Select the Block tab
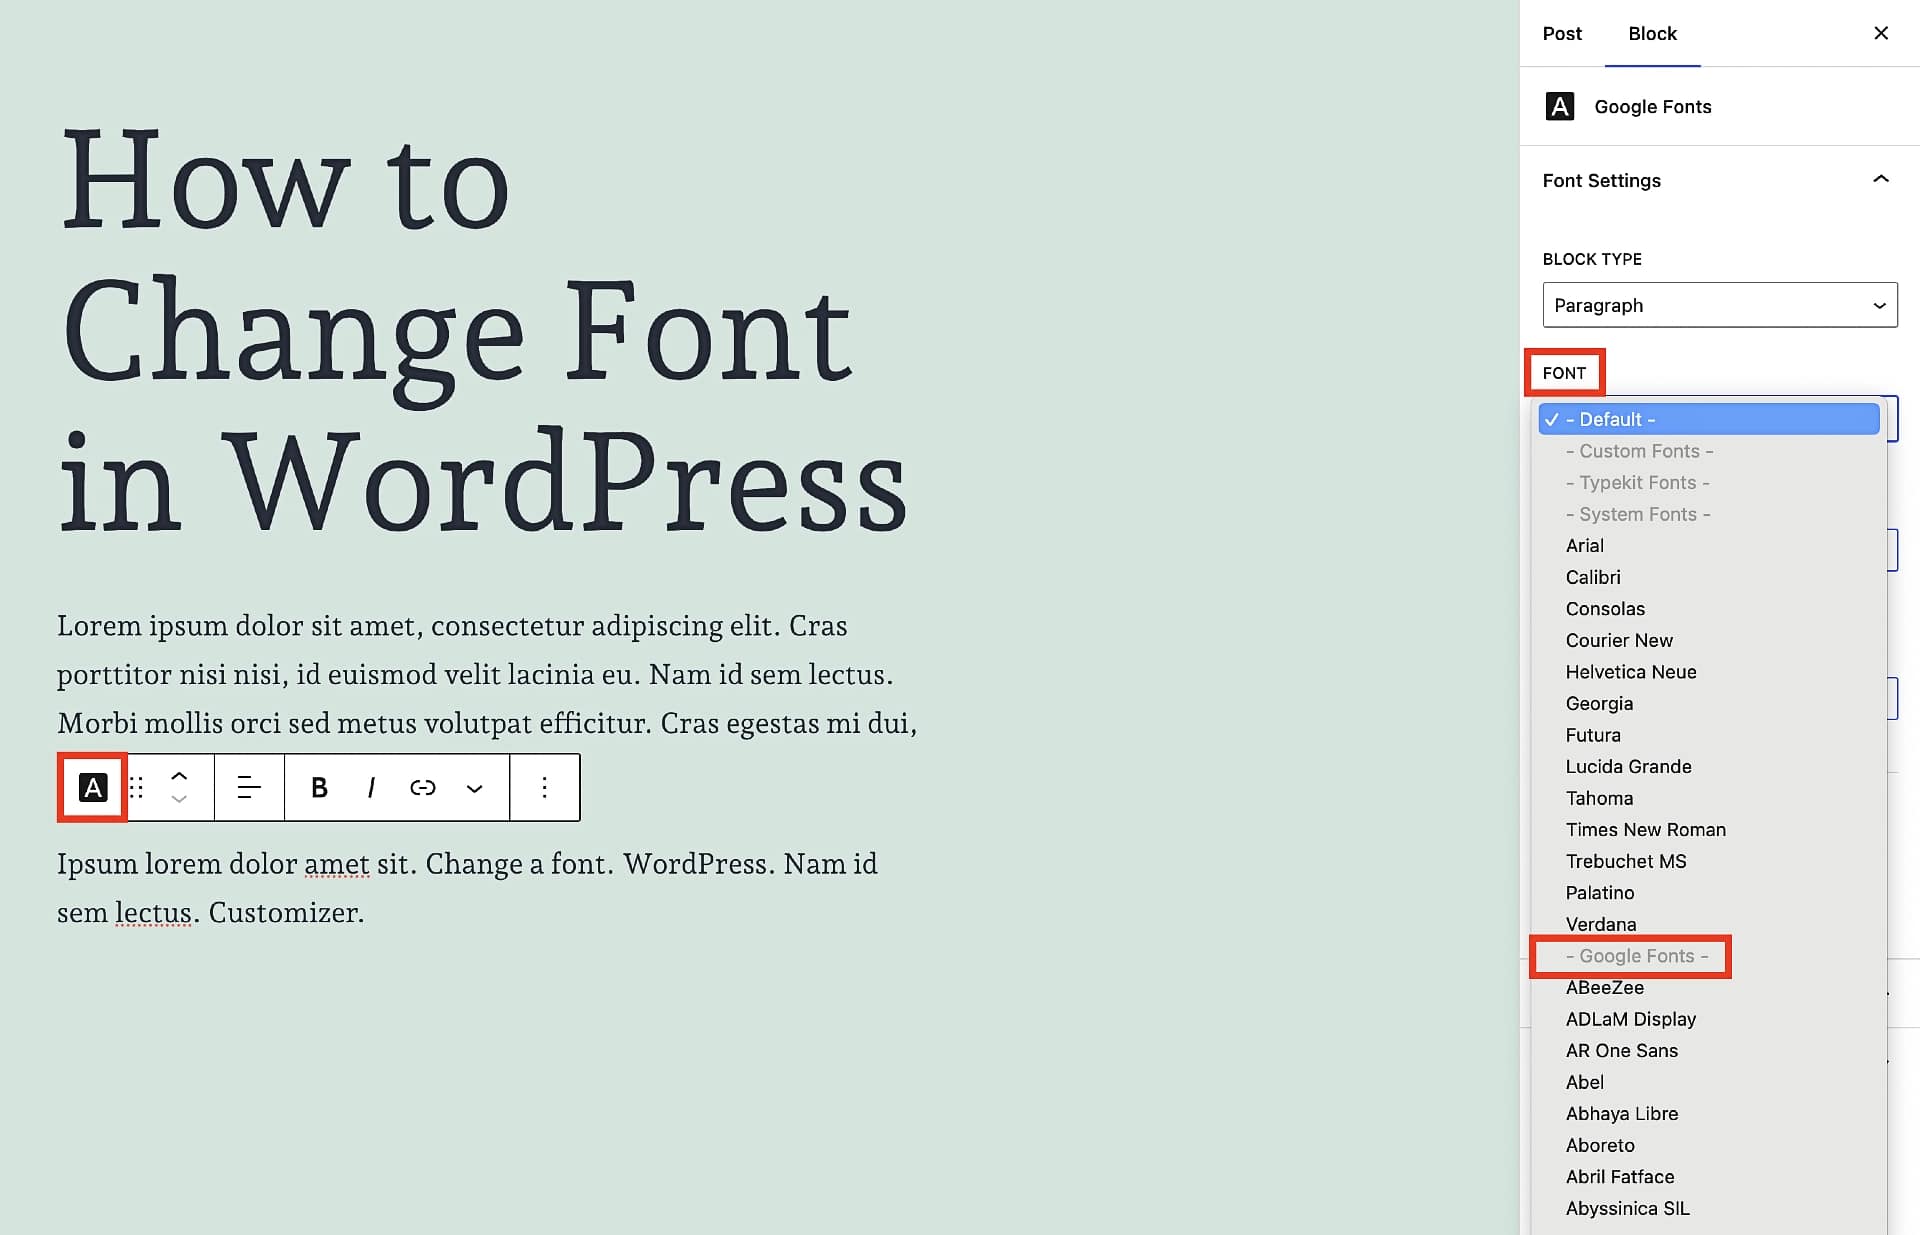 tap(1652, 33)
